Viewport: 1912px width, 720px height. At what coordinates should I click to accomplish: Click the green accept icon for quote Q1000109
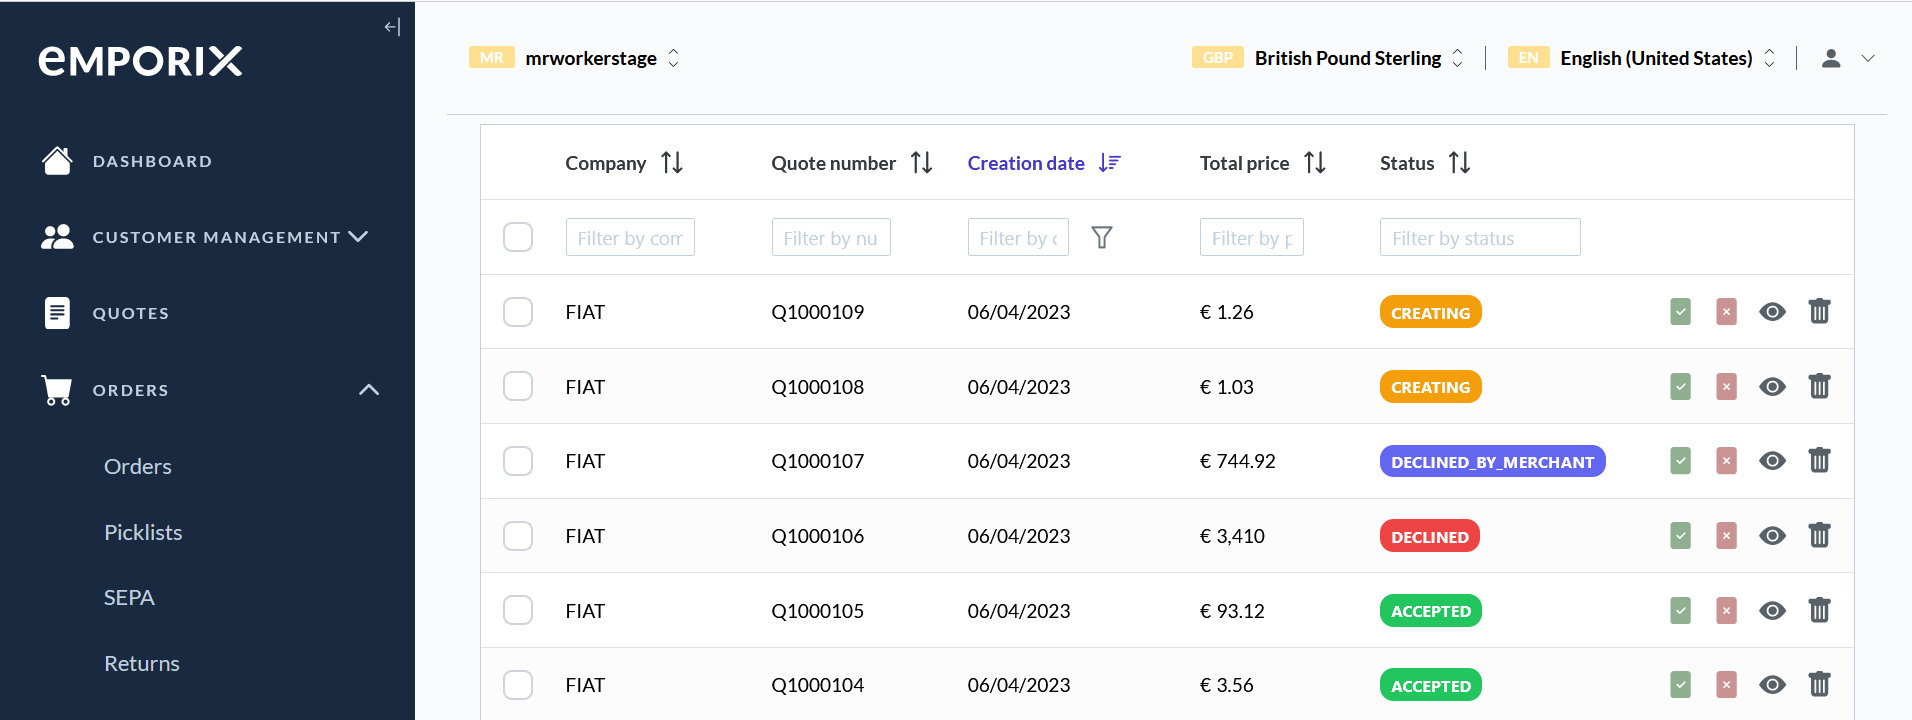tap(1680, 312)
